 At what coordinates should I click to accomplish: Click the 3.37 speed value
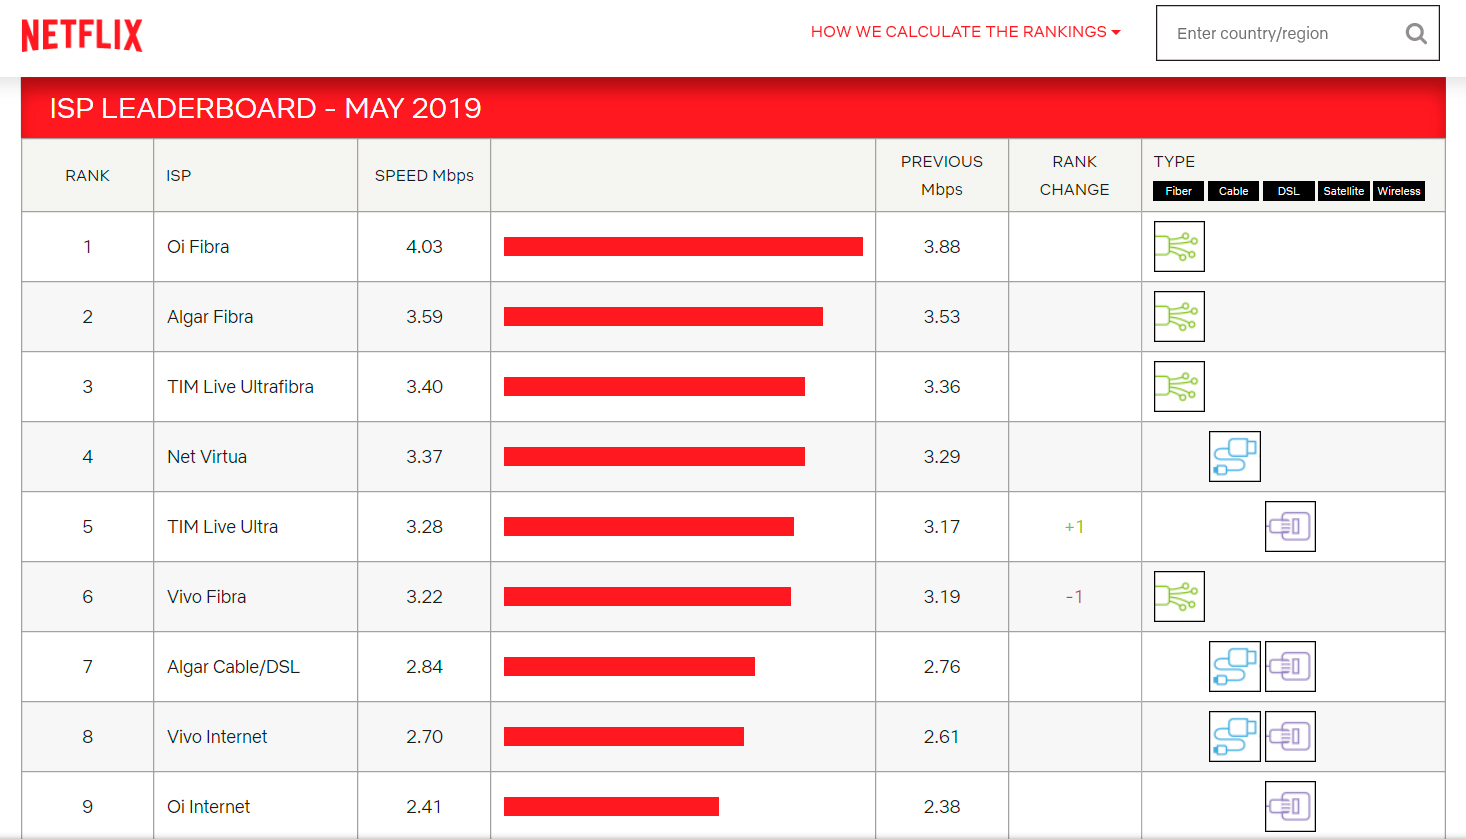coord(424,456)
